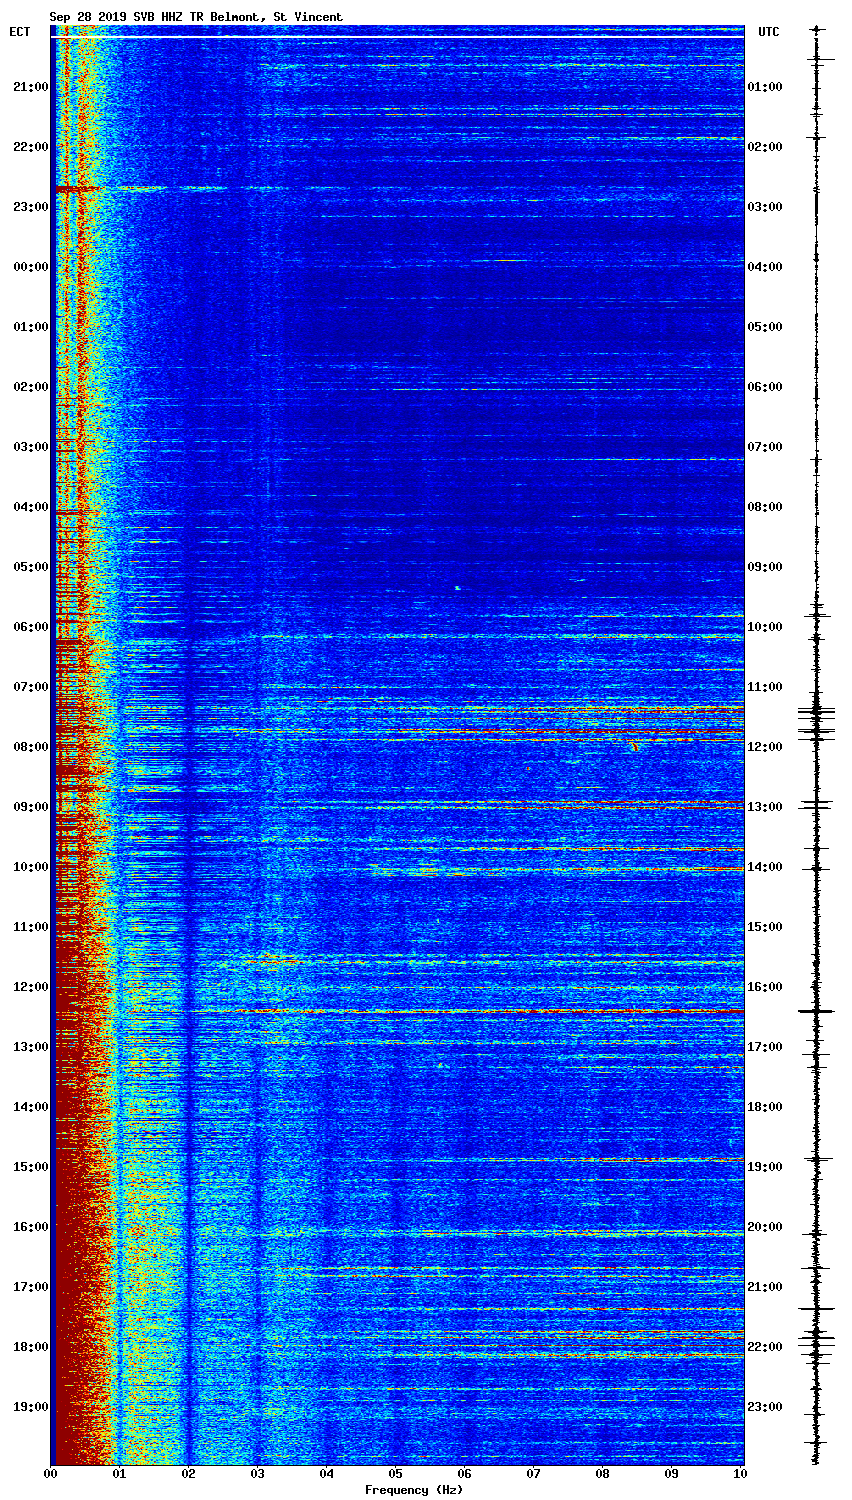Pick the 17:00 label on the UTC axis

point(766,1047)
